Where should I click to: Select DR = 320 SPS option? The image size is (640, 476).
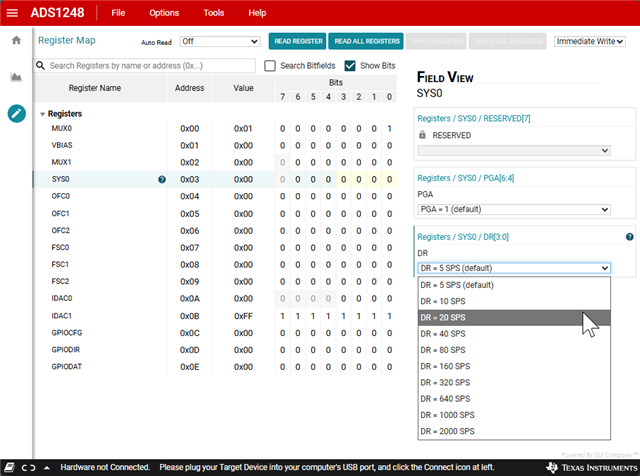click(514, 383)
